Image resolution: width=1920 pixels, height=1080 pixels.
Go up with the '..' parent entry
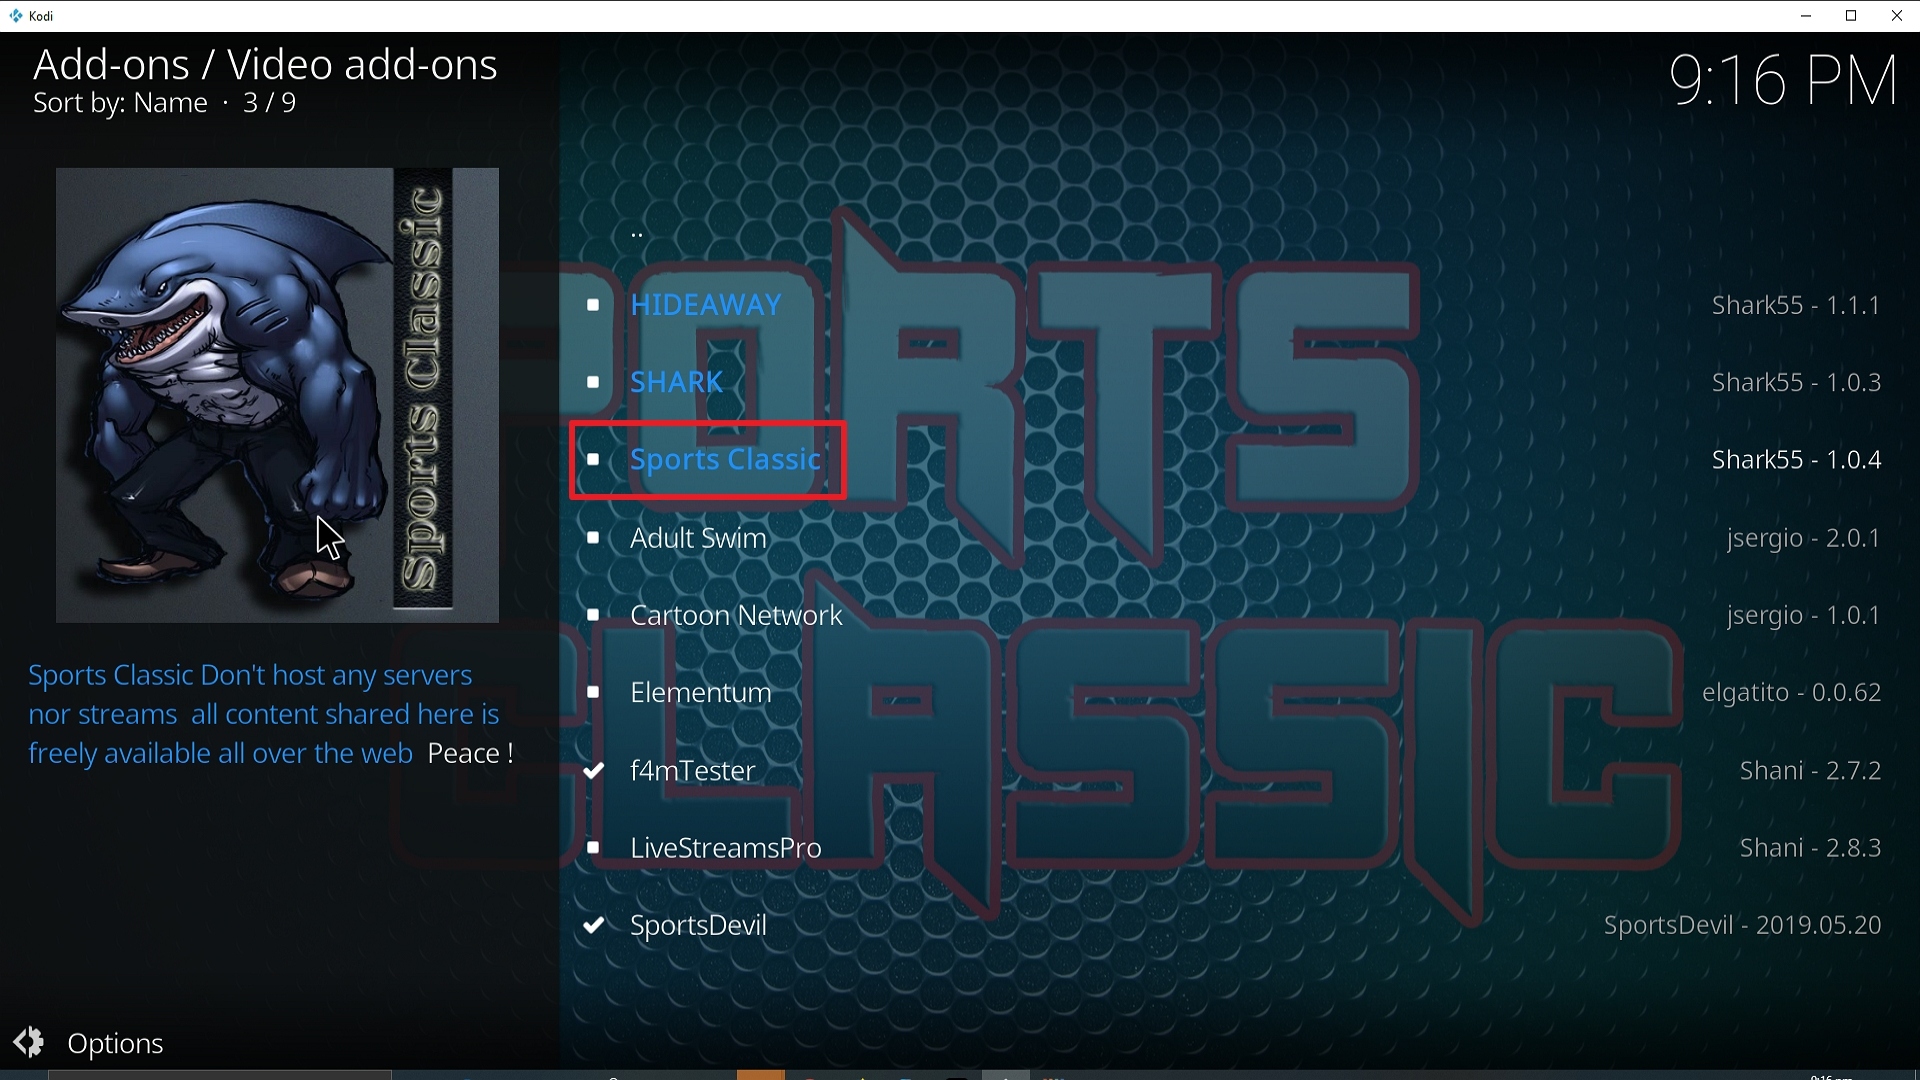pyautogui.click(x=637, y=236)
